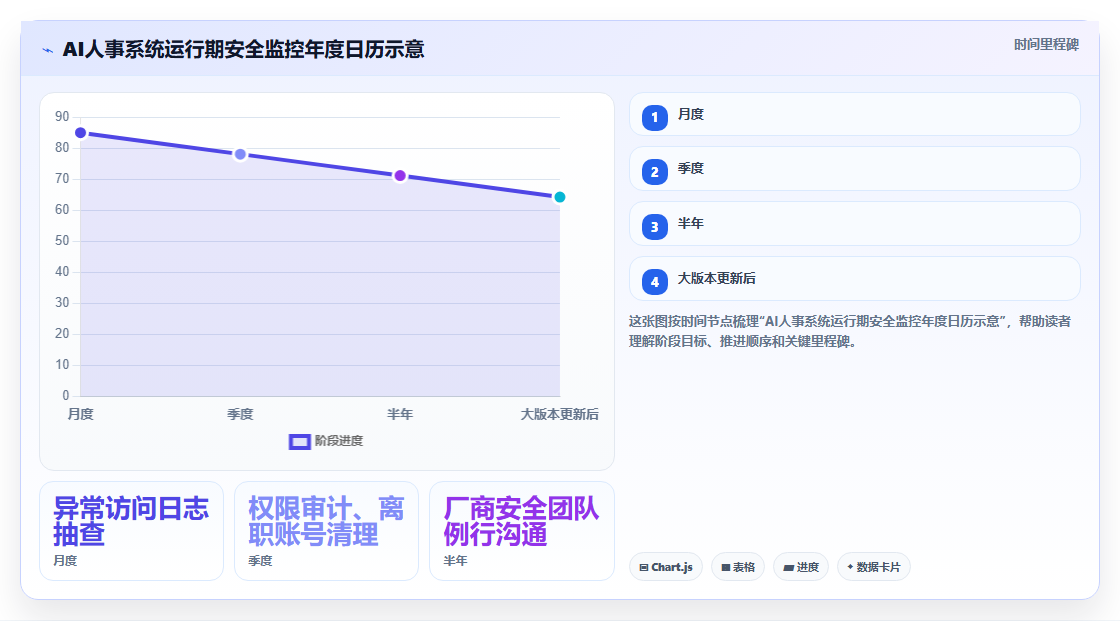This screenshot has height=621, width=1120.
Task: Click the purple 半年 data point
Action: click(x=400, y=176)
